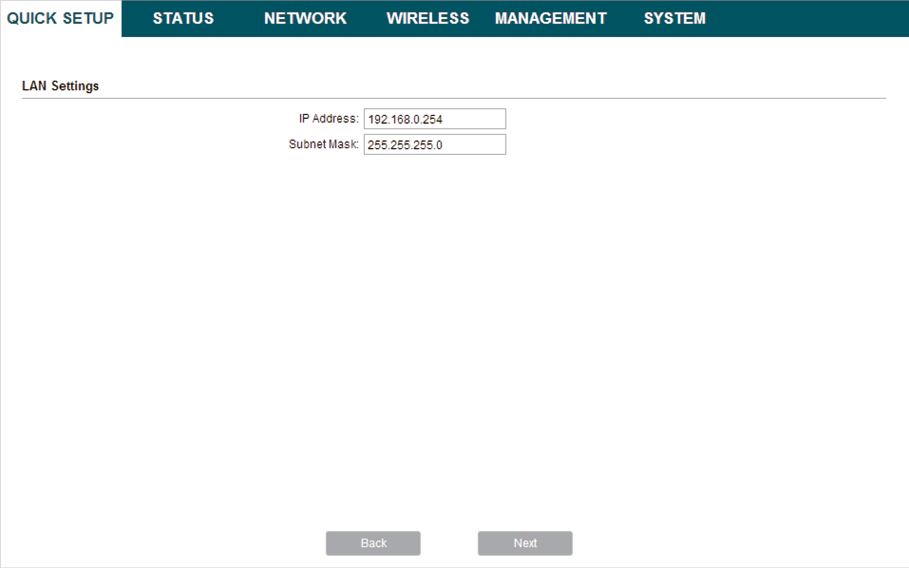Open the Quick Setup tab

pyautogui.click(x=60, y=18)
